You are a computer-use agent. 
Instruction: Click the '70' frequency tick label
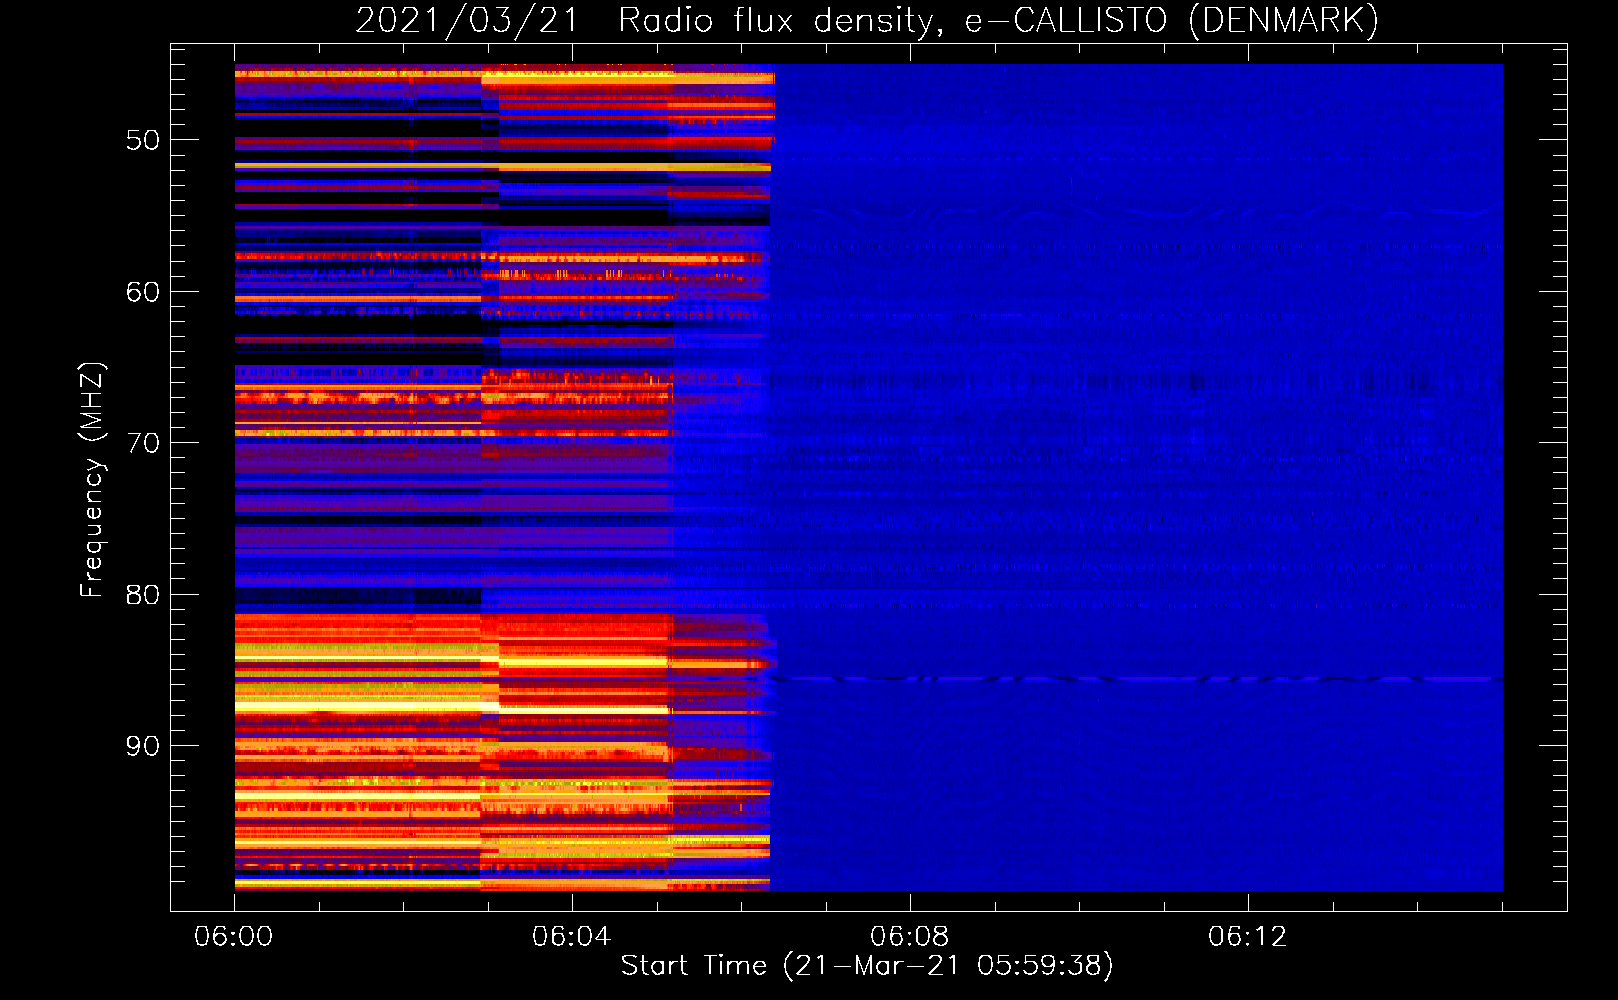[x=143, y=443]
